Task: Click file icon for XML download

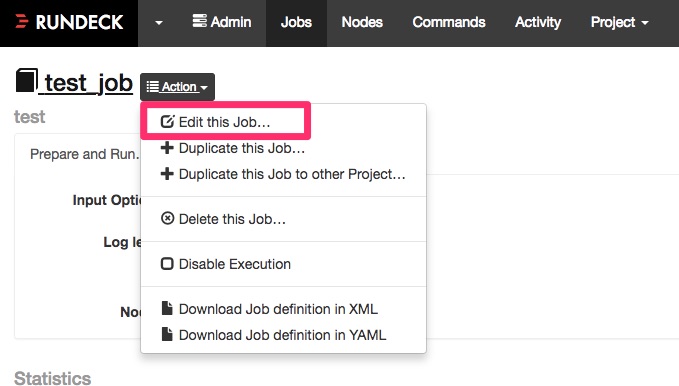Action: 167,308
